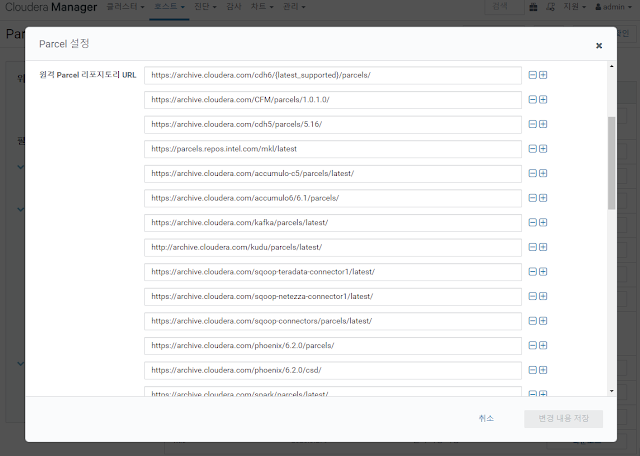
Task: Edit the accumulo6 6.1 URL field
Action: 333,198
